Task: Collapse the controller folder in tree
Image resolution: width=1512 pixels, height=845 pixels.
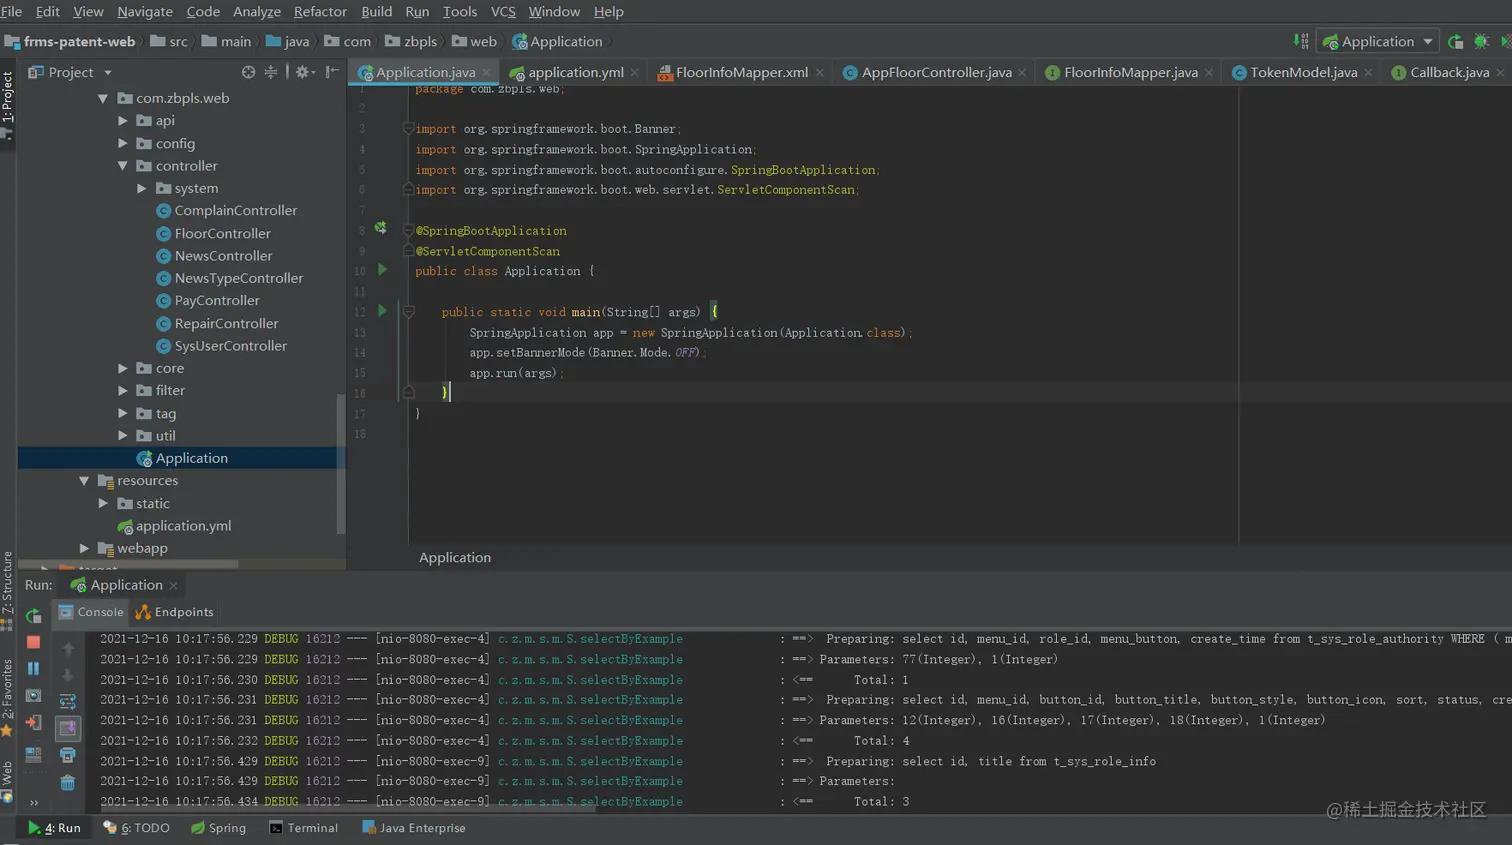Action: tap(123, 166)
